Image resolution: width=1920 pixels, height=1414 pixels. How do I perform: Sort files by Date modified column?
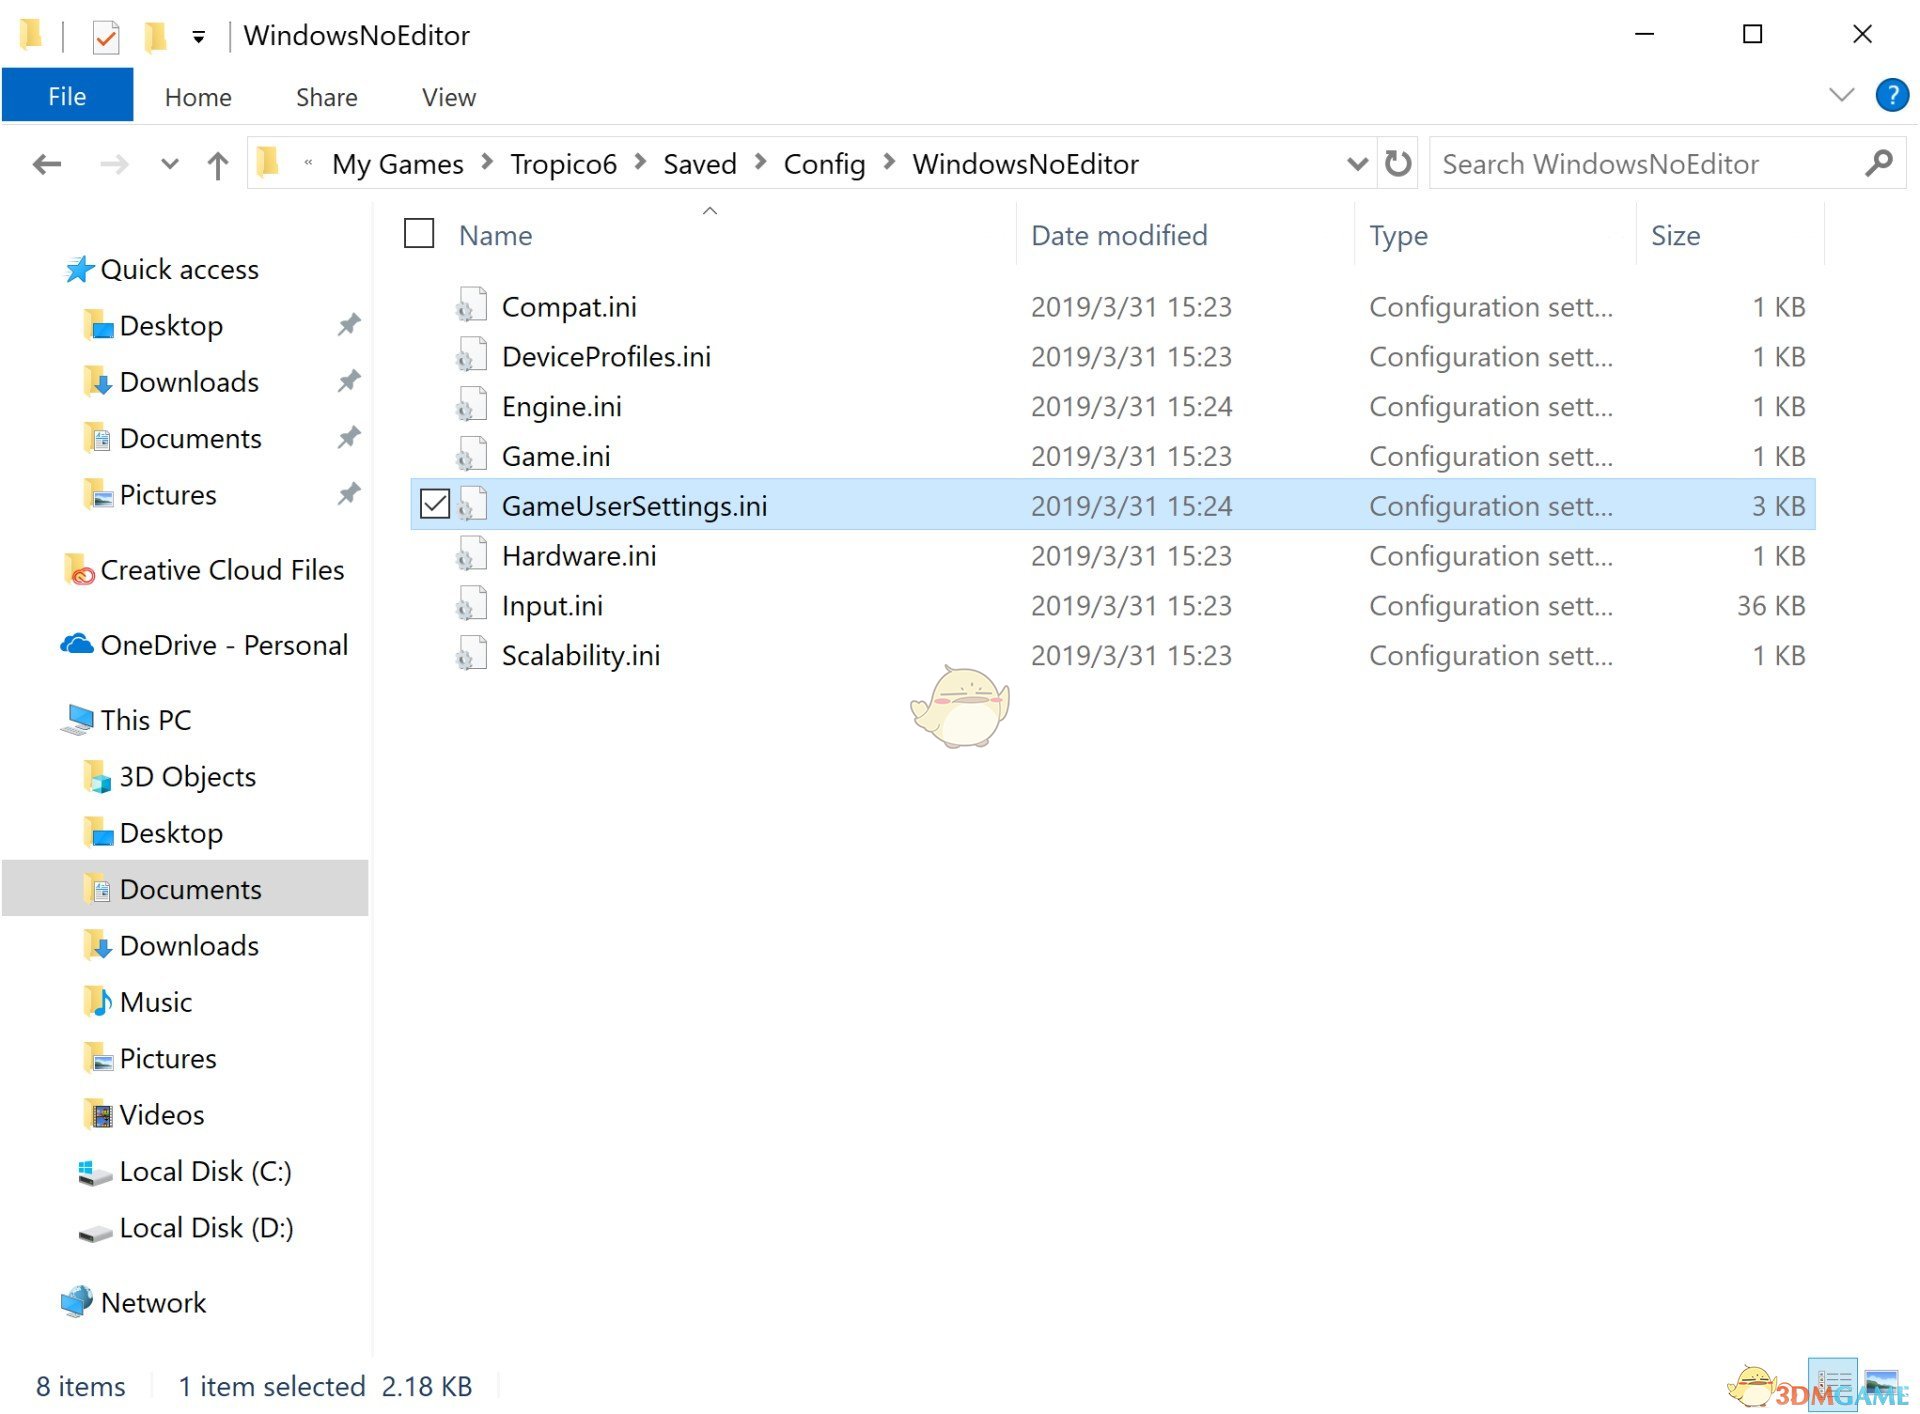(x=1119, y=236)
